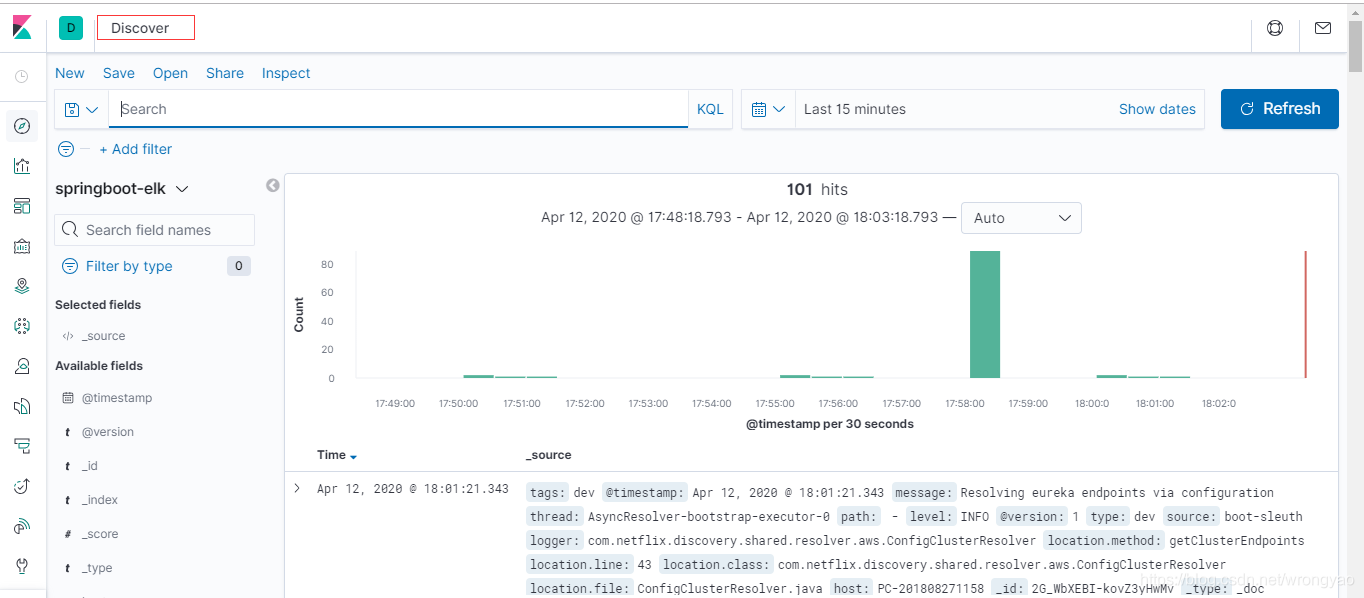The width and height of the screenshot is (1364, 598).
Task: Expand the 18:01:21.343 document row
Action: 297,488
